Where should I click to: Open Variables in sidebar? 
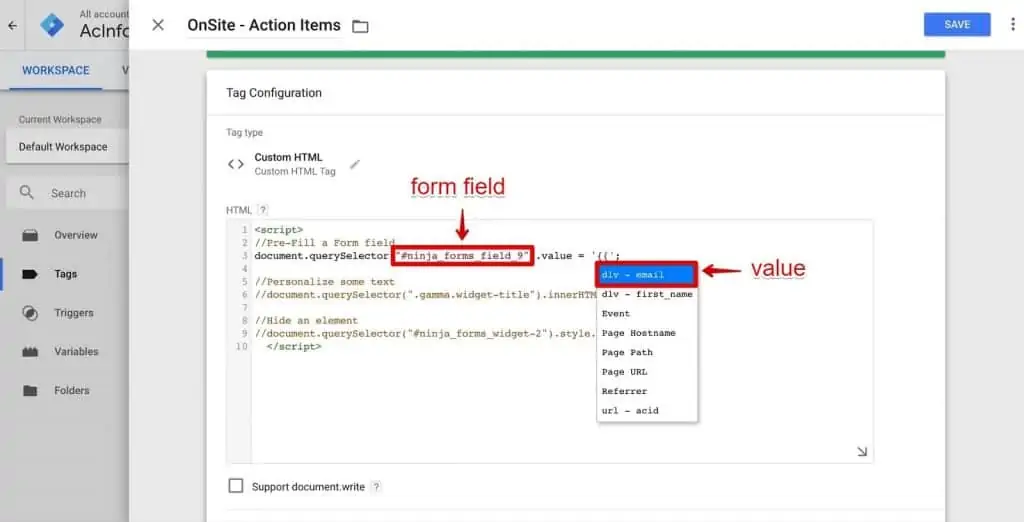[x=76, y=351]
